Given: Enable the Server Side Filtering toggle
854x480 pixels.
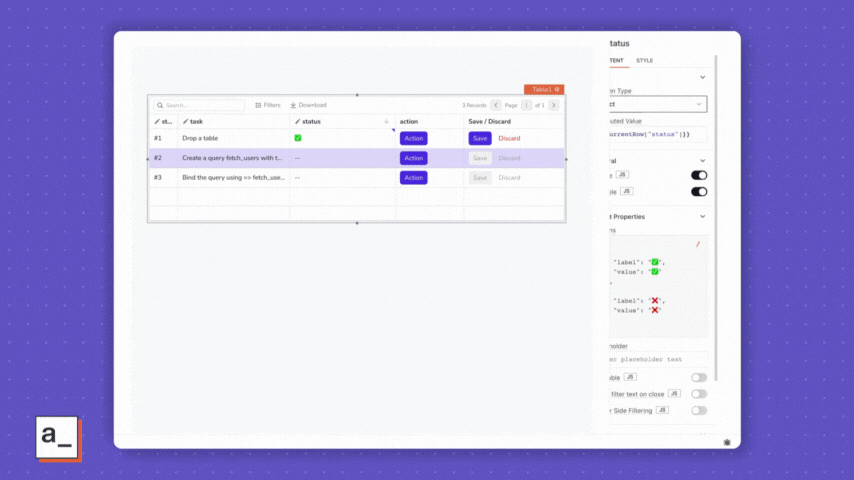Looking at the screenshot, I should coord(698,410).
